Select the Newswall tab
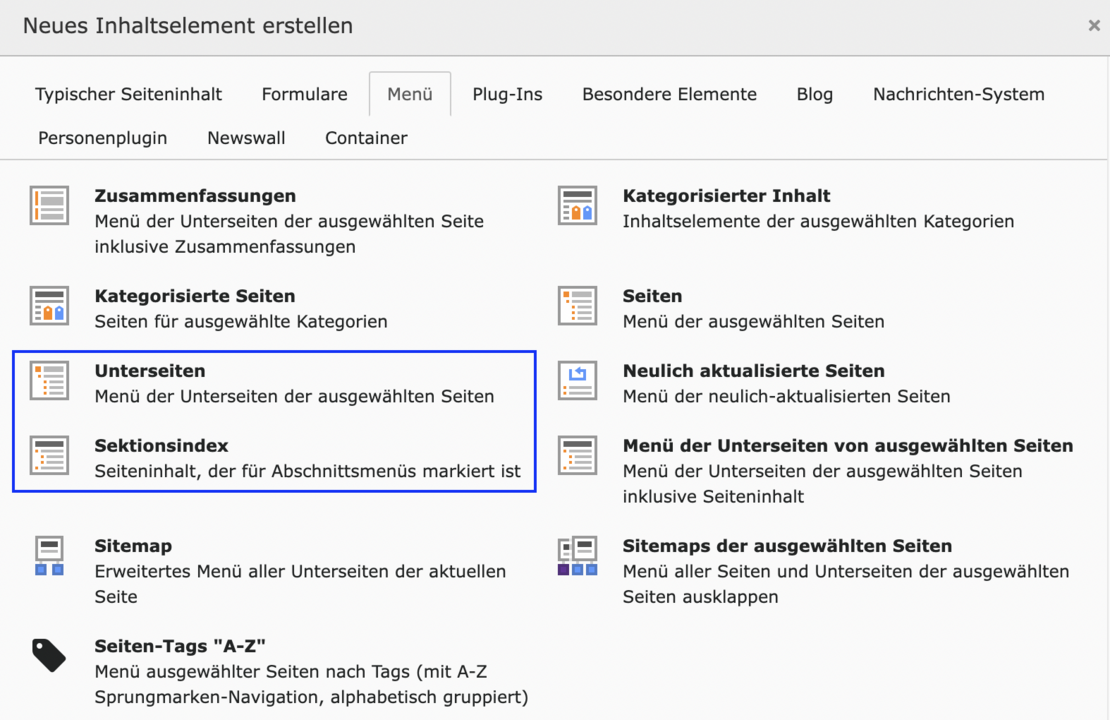This screenshot has height=720, width=1110. 246,138
